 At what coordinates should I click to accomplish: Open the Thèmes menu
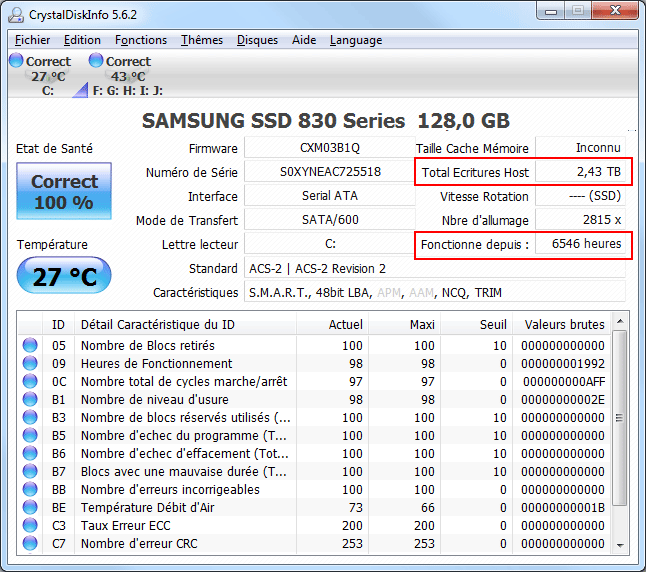coord(202,40)
